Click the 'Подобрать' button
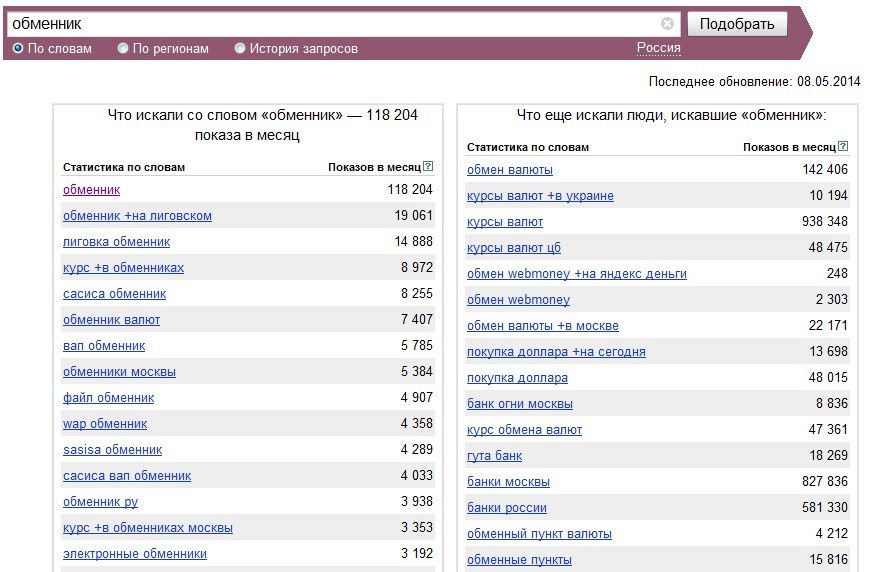Image resolution: width=869 pixels, height=572 pixels. click(x=737, y=24)
